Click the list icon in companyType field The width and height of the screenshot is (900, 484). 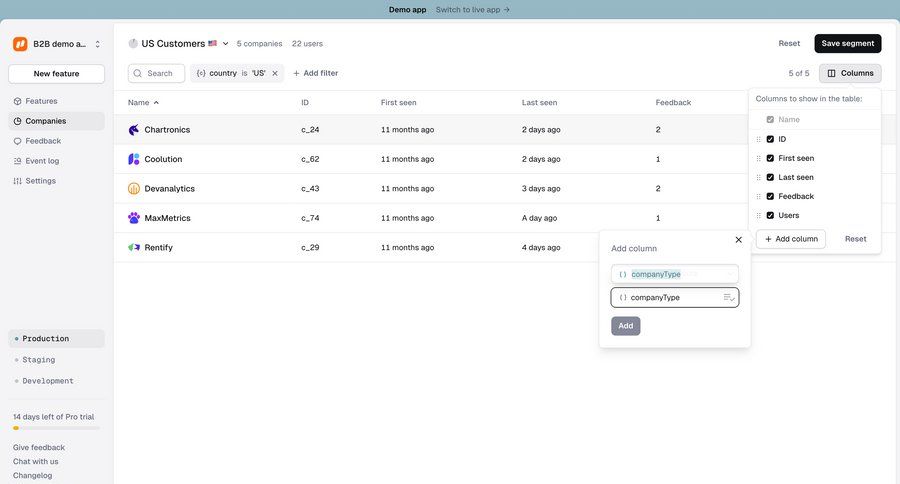click(x=729, y=297)
